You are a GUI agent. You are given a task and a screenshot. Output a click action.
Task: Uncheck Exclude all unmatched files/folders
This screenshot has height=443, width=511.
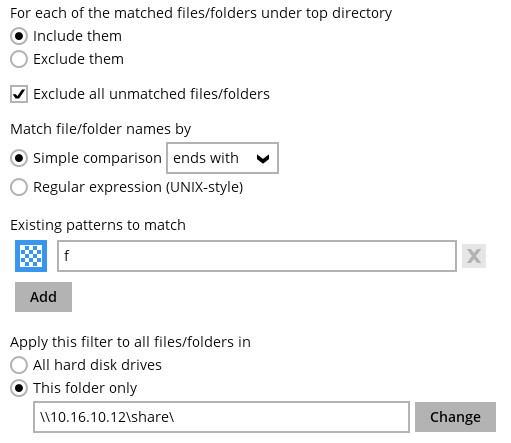point(19,94)
